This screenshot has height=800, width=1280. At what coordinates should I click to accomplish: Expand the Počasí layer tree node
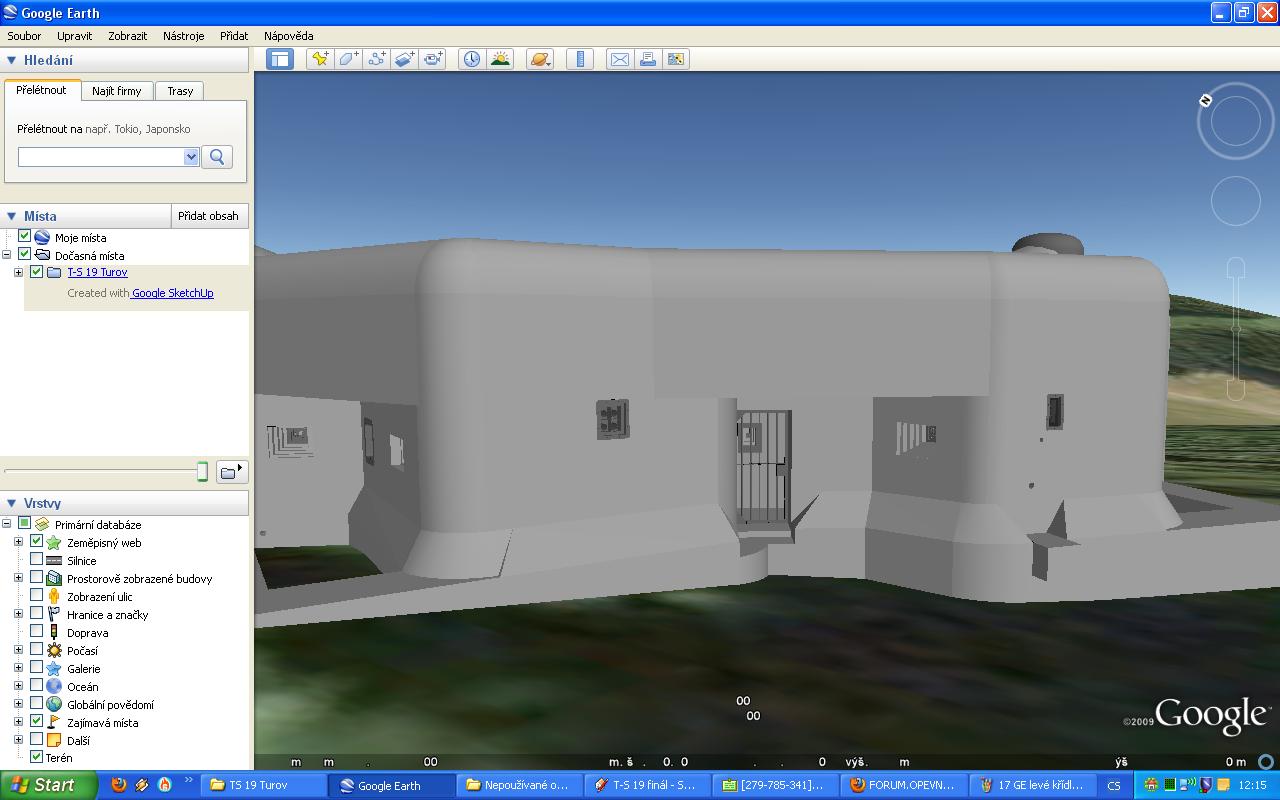coord(18,650)
